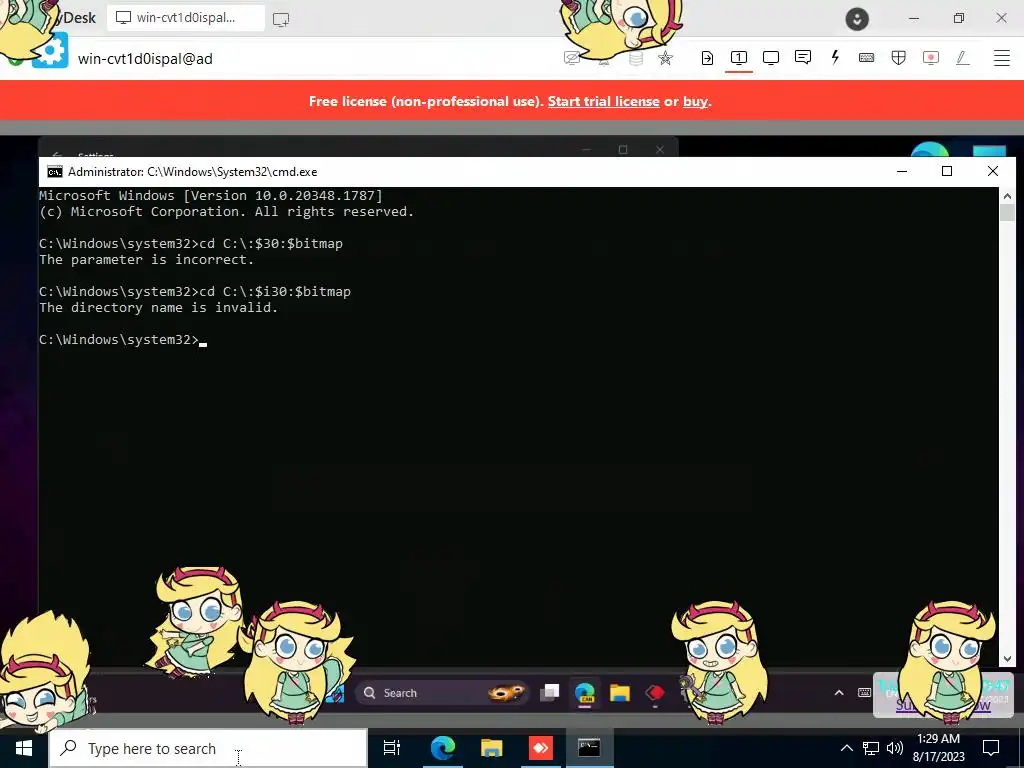Viewport: 1024px width, 768px height.
Task: Click the cmd vertical scrollbar thumb
Action: [x=1006, y=213]
